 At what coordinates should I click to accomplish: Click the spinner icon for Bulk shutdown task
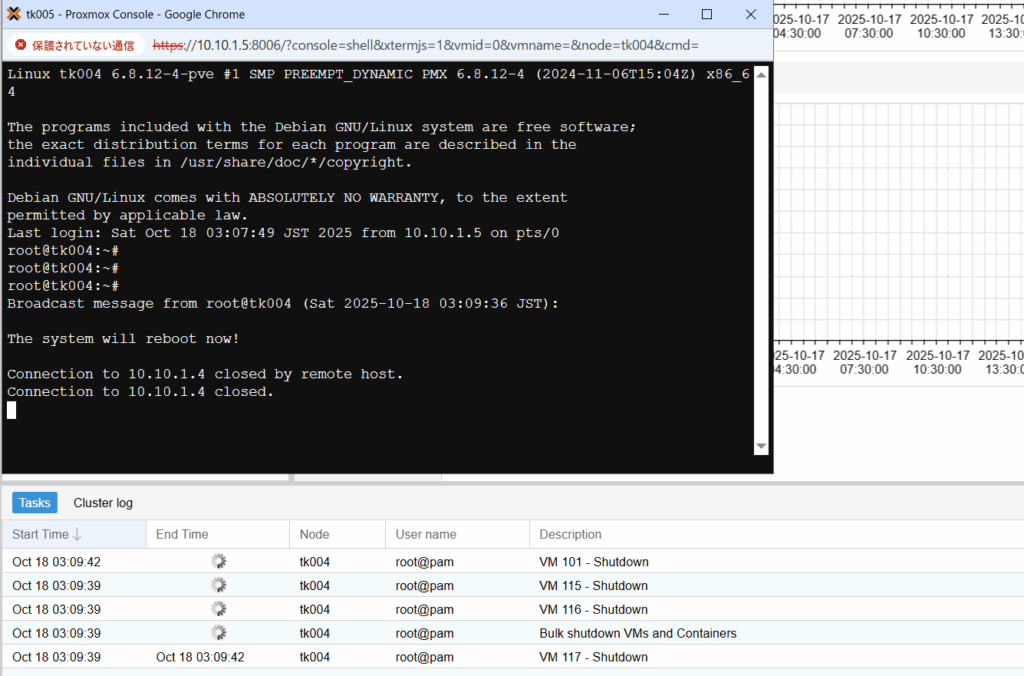click(218, 633)
